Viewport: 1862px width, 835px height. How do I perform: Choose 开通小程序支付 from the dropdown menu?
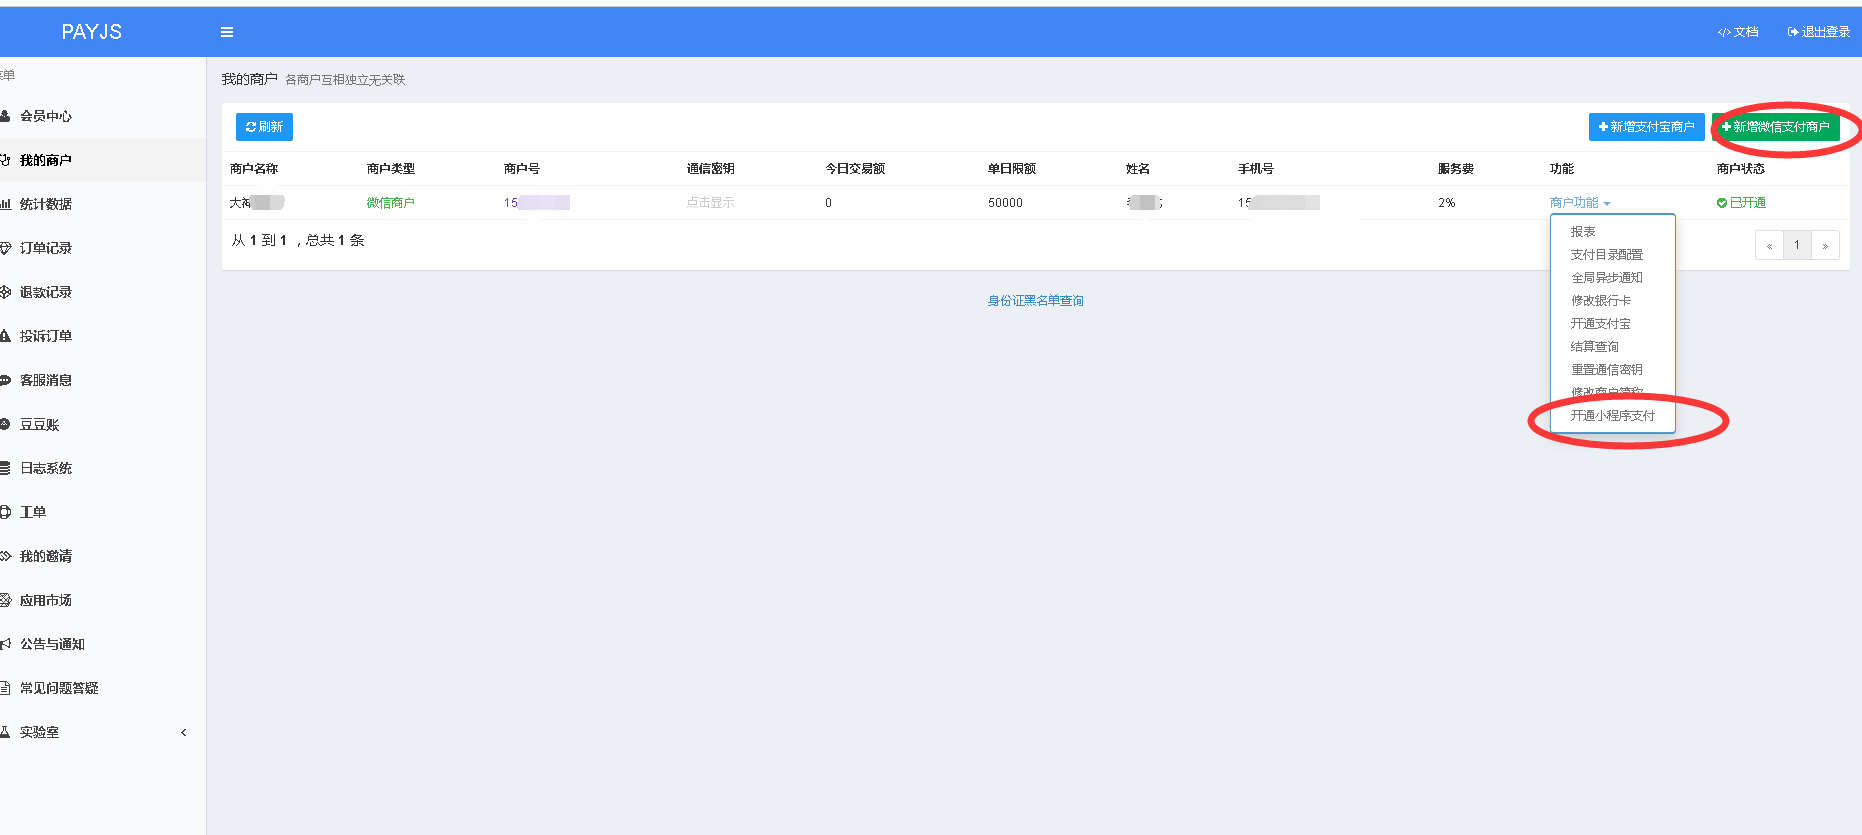[1612, 416]
